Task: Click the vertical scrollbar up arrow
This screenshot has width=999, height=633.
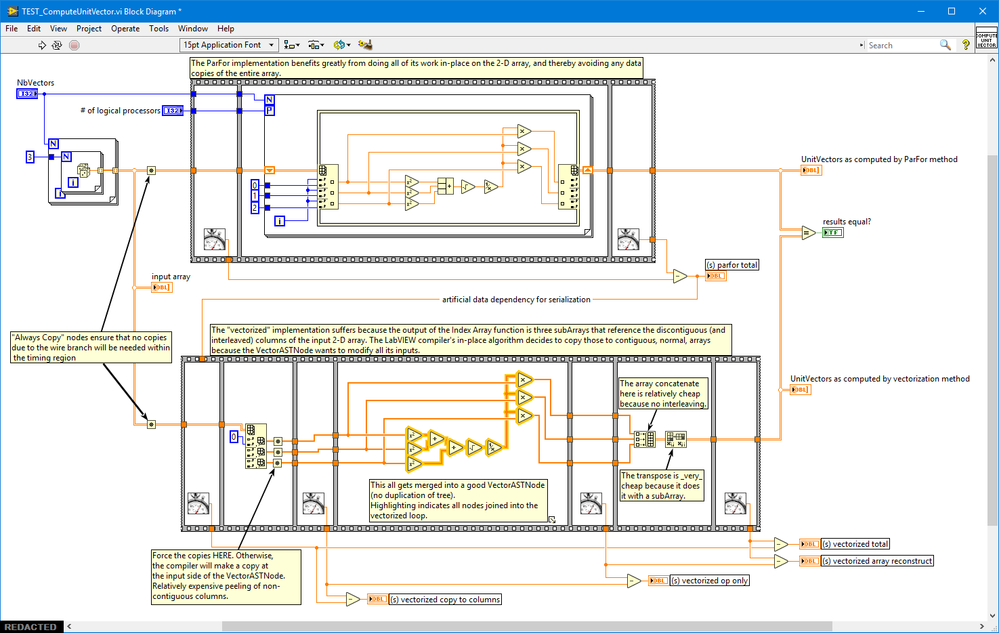Action: [993, 60]
